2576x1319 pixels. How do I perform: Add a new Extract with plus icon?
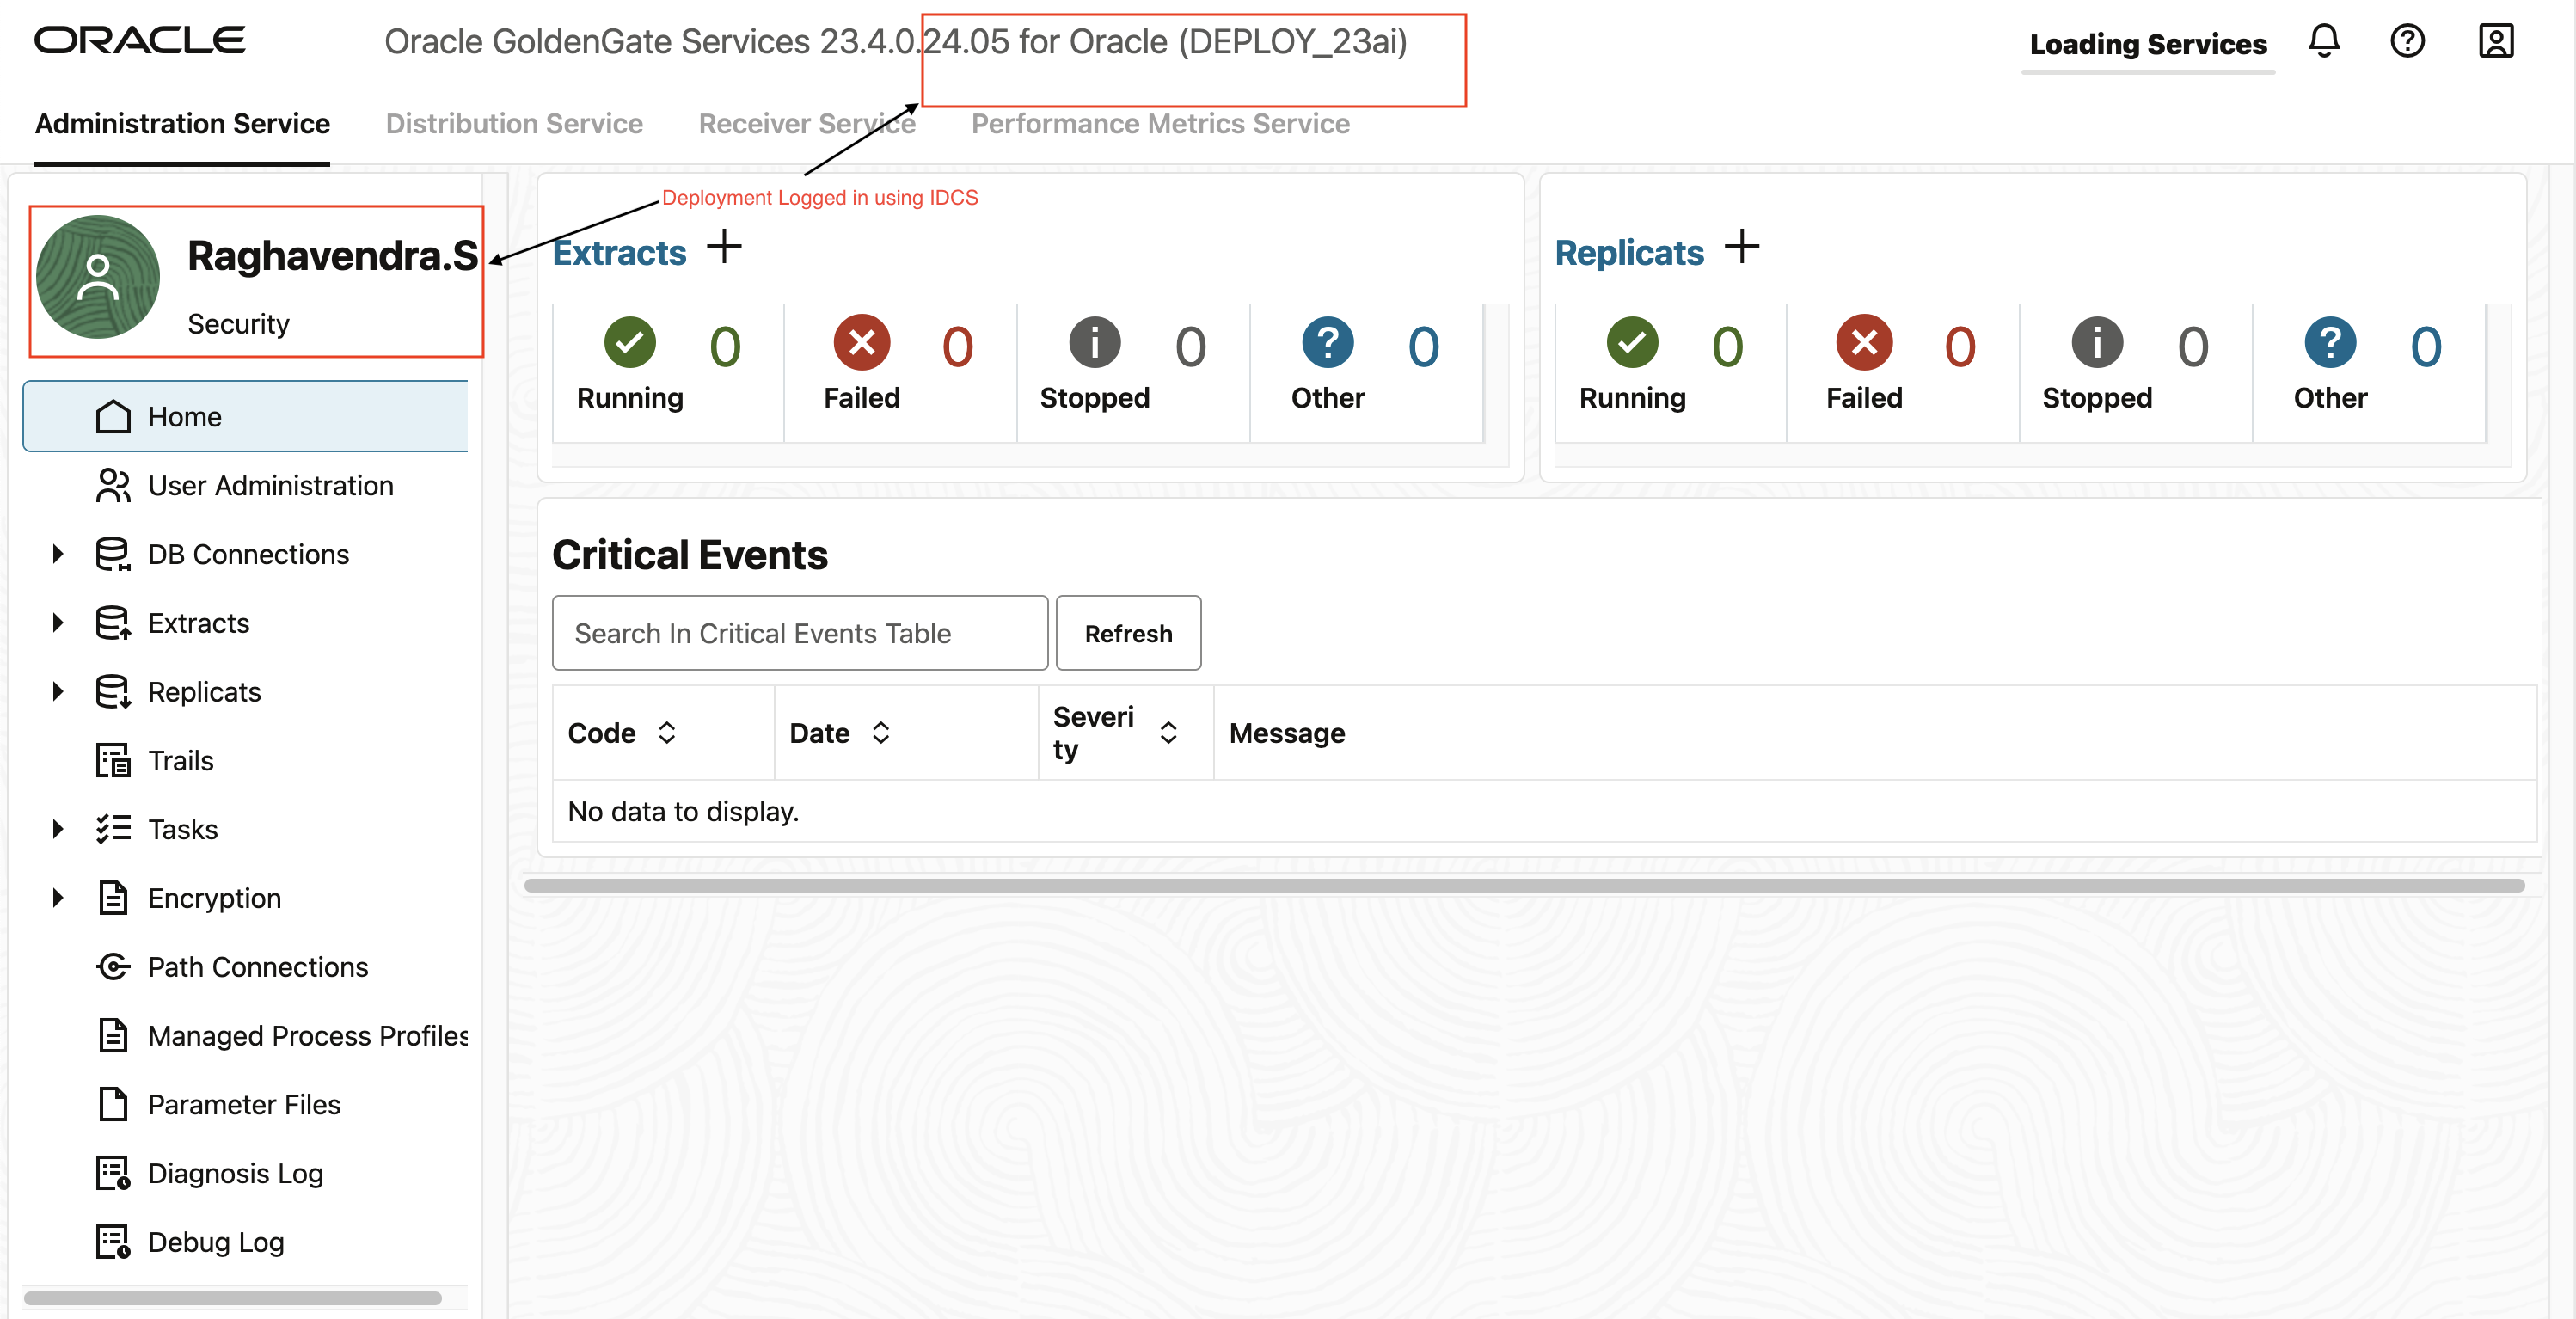[724, 247]
